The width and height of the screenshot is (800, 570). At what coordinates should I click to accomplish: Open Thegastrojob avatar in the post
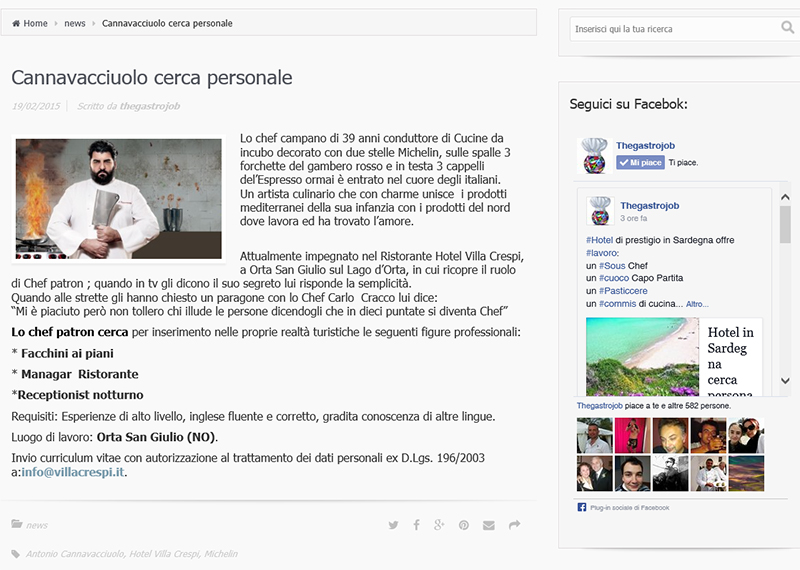point(600,210)
